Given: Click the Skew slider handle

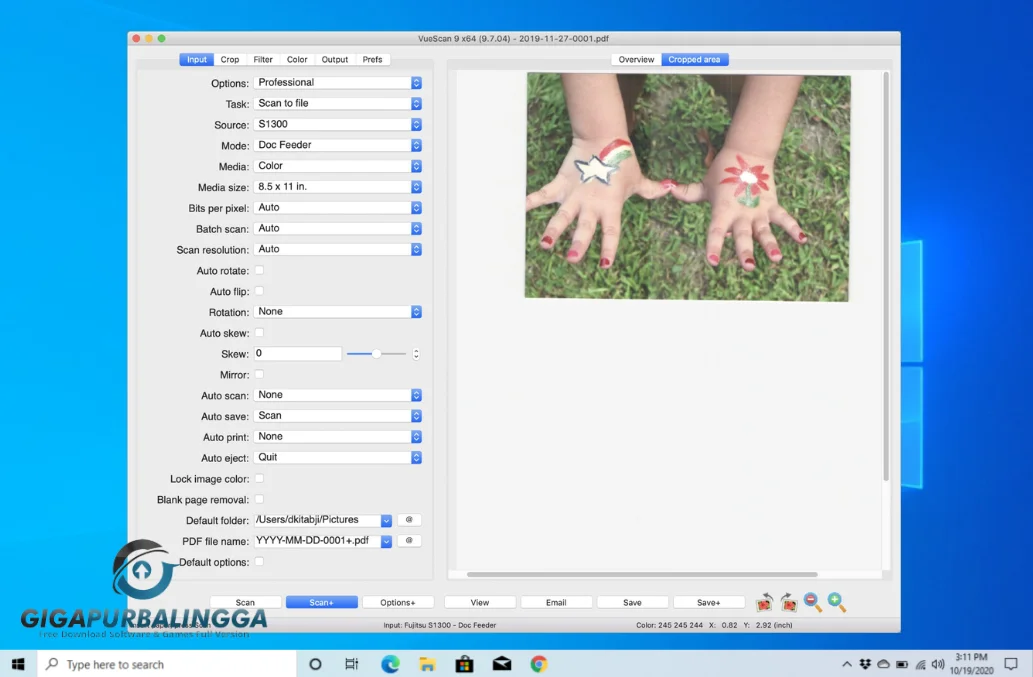Looking at the screenshot, I should pyautogui.click(x=376, y=354).
